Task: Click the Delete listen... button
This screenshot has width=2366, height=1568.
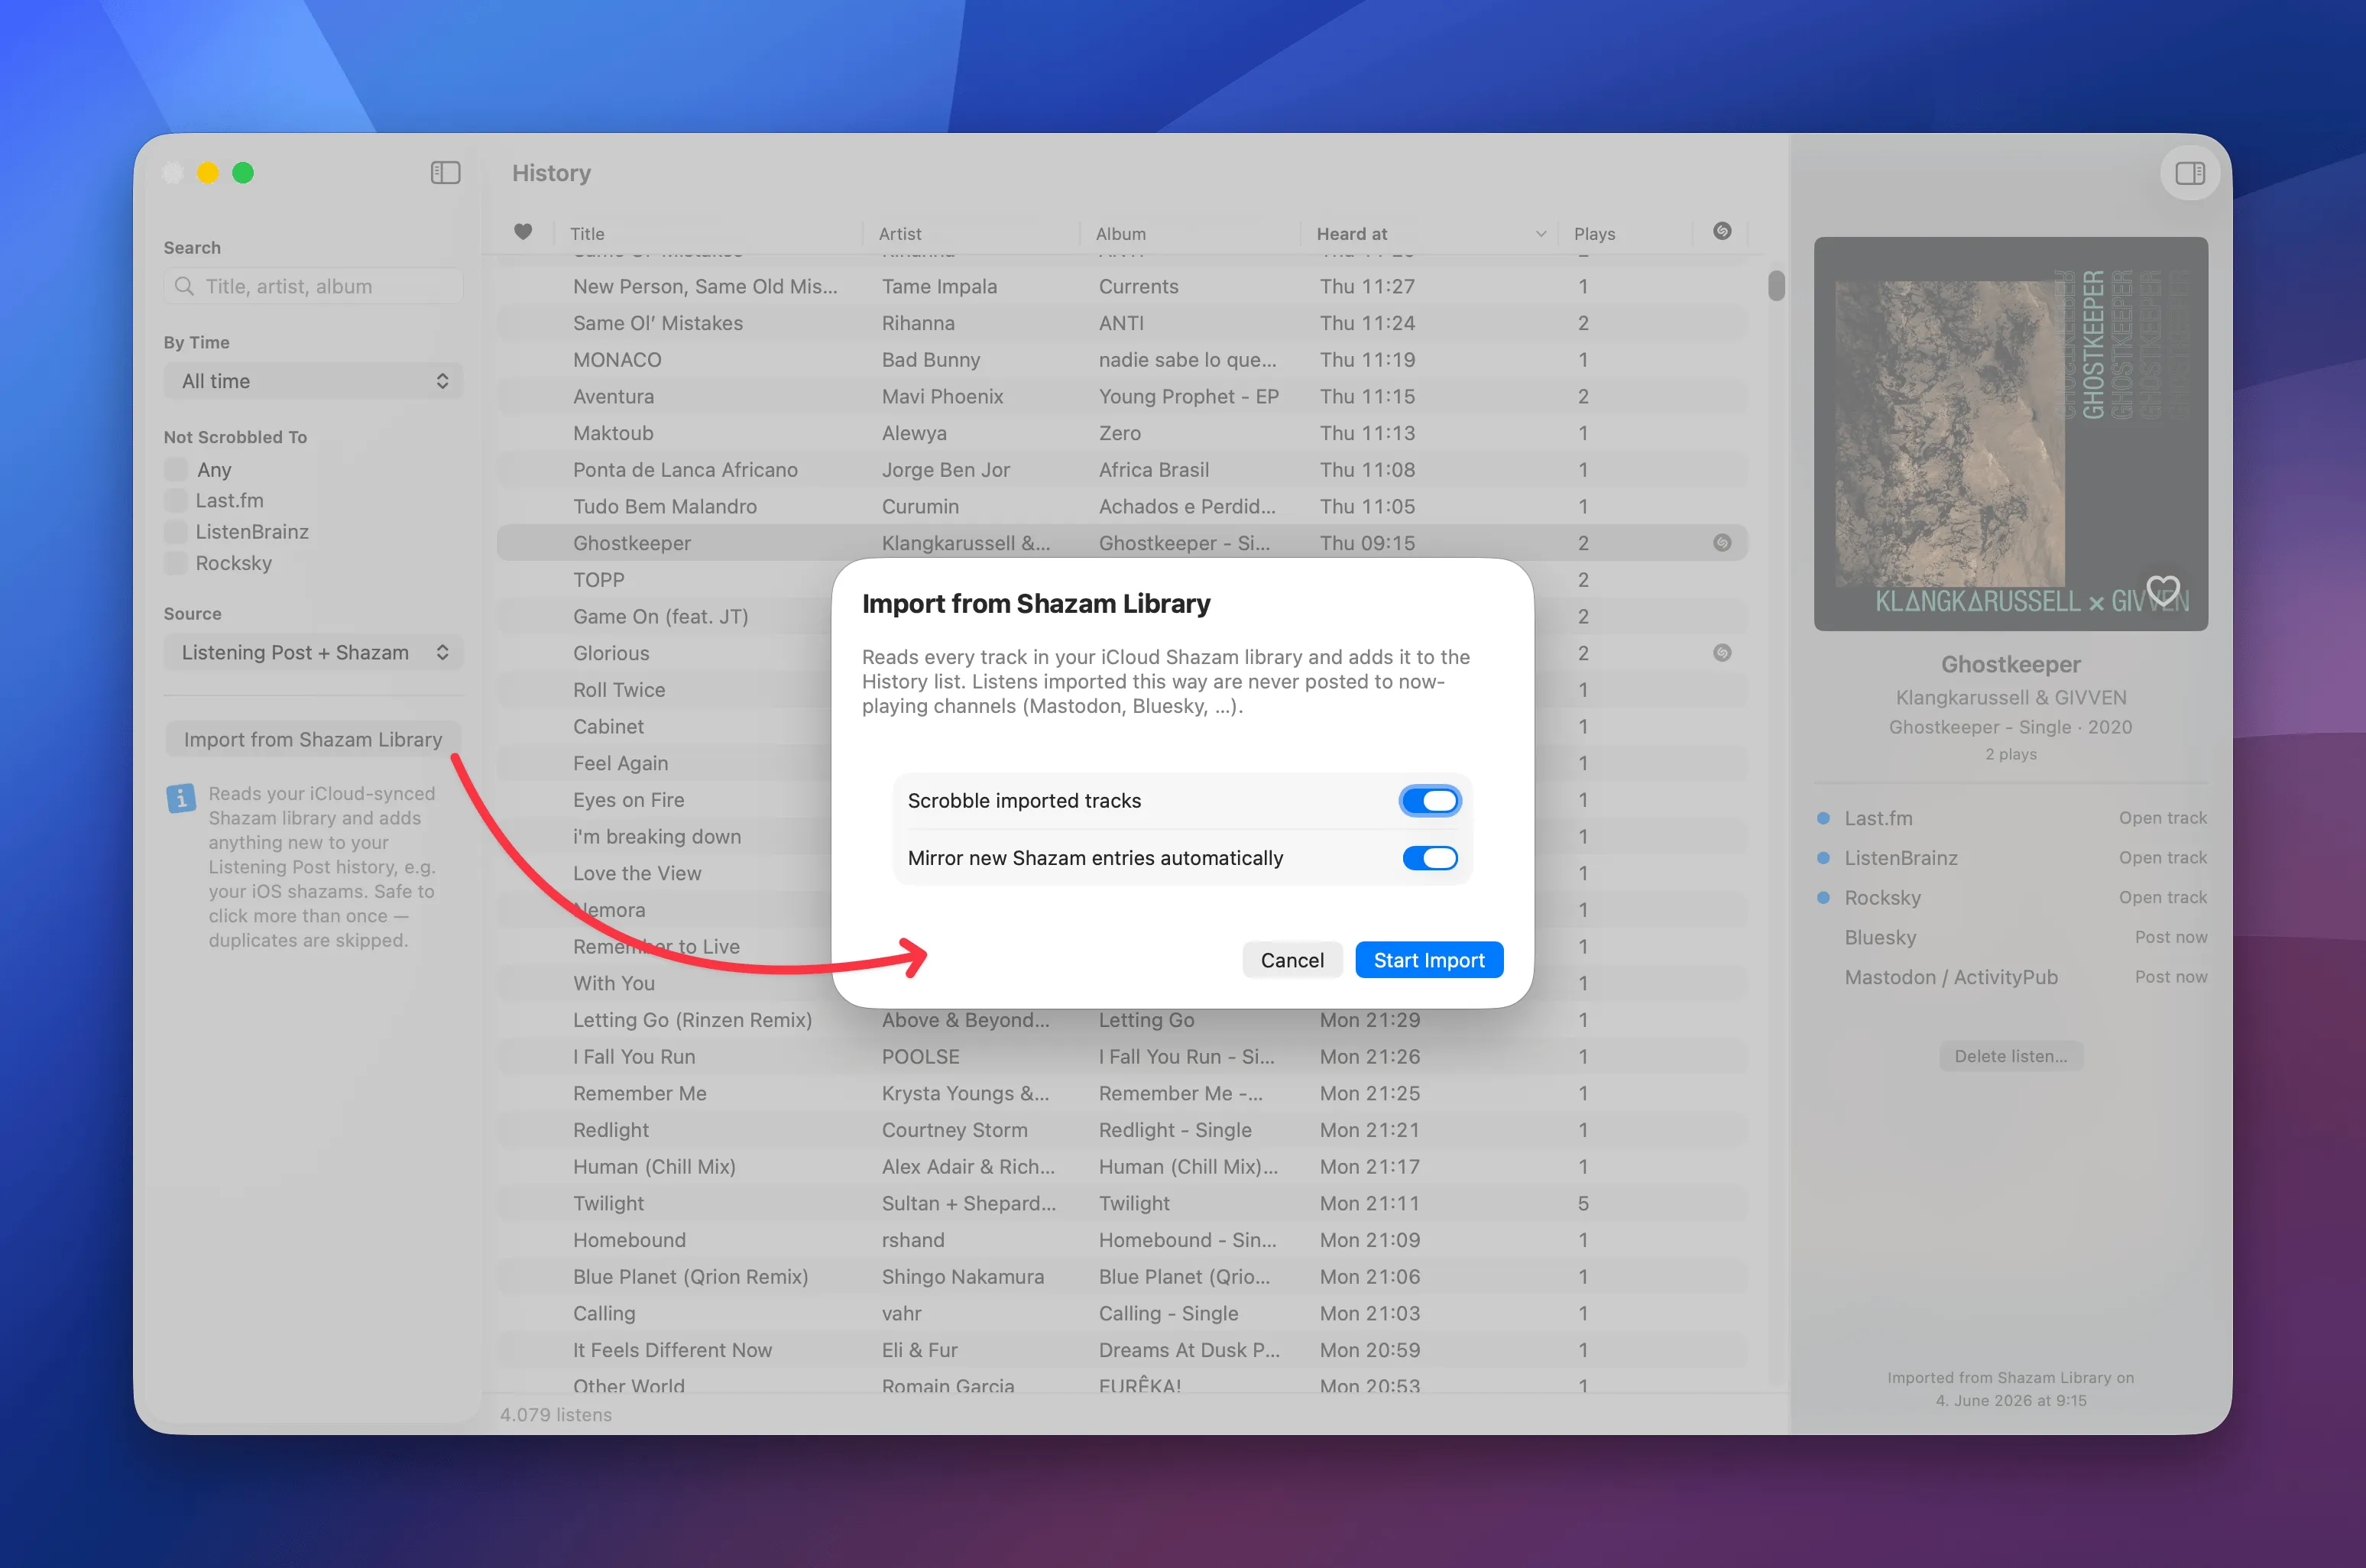Action: click(x=2011, y=1056)
